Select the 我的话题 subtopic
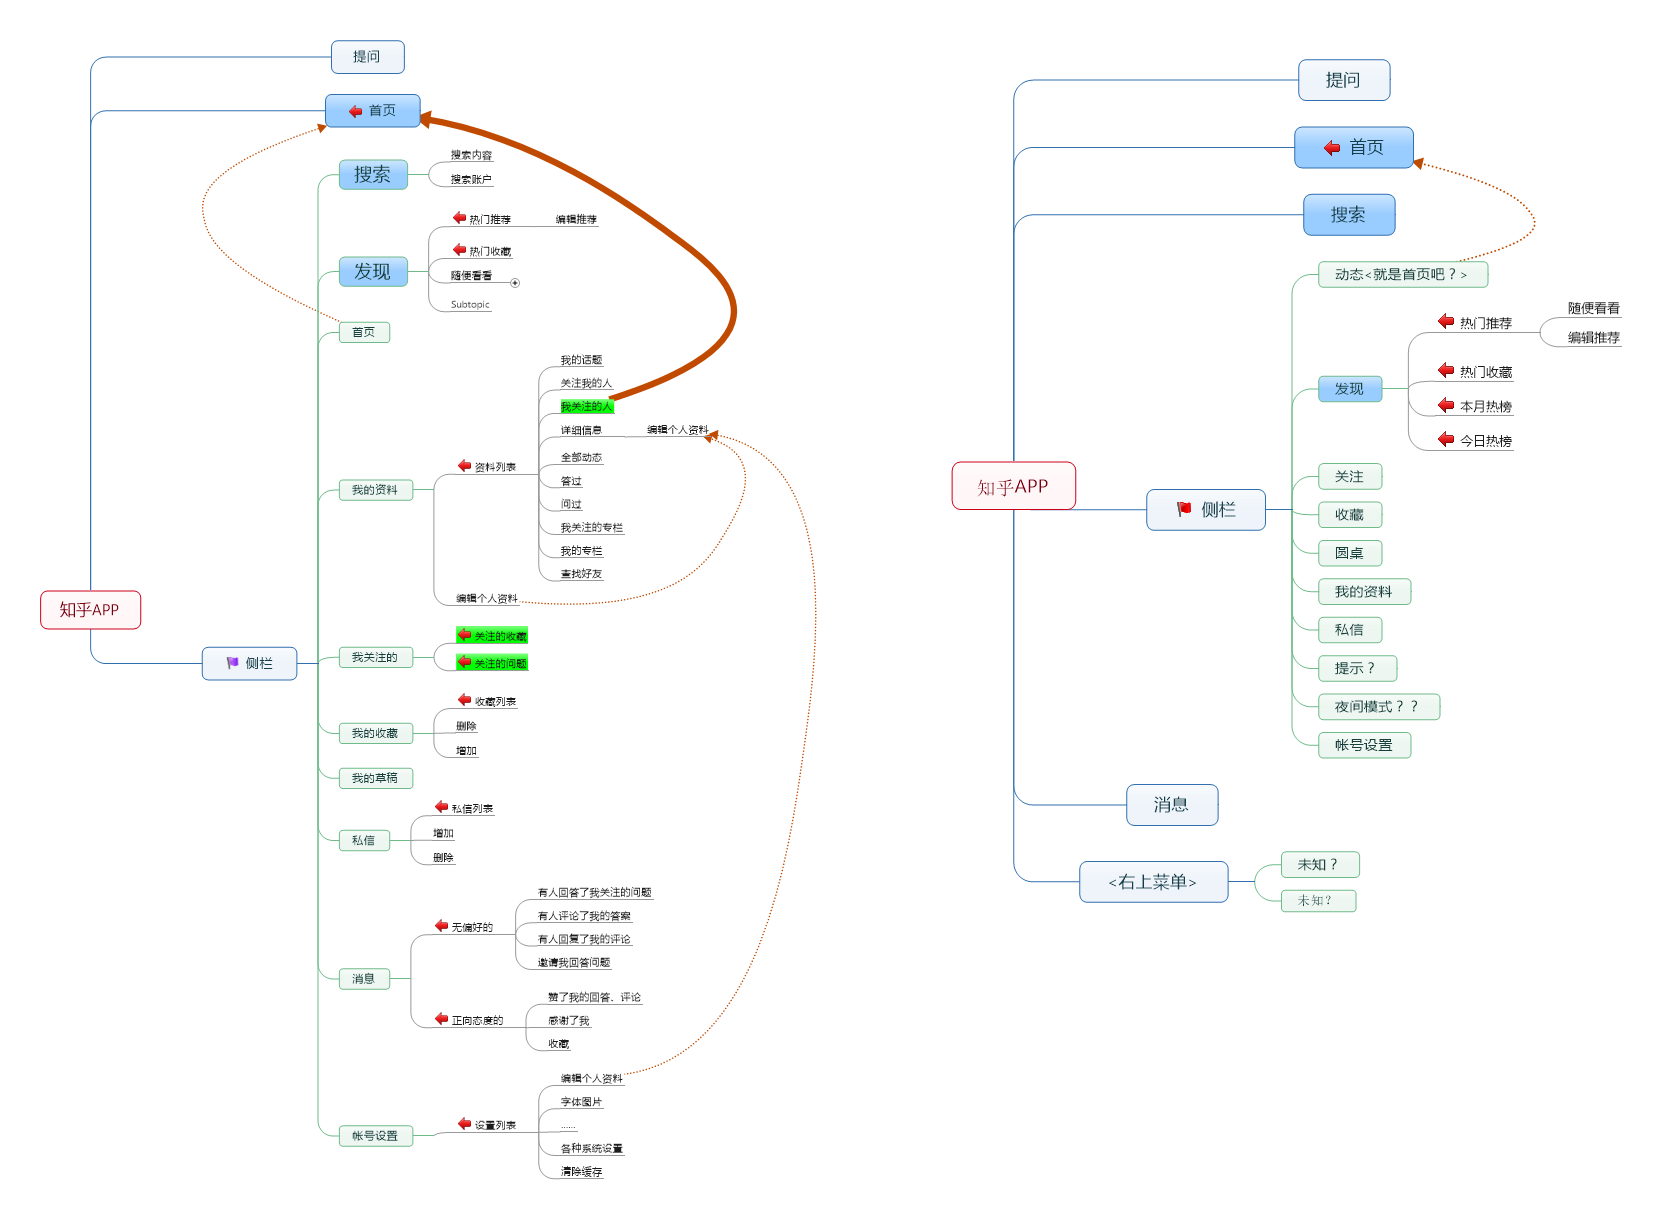Screen dimensions: 1669x1218 (581, 360)
